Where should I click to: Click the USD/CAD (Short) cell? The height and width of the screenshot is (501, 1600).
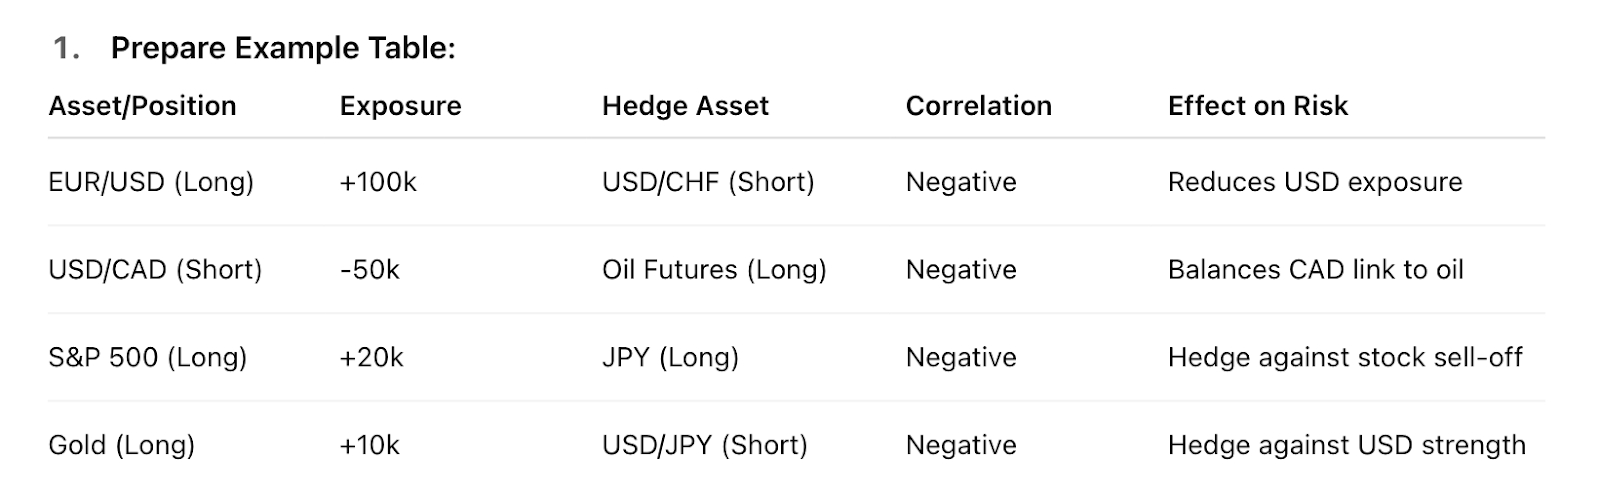tap(155, 270)
